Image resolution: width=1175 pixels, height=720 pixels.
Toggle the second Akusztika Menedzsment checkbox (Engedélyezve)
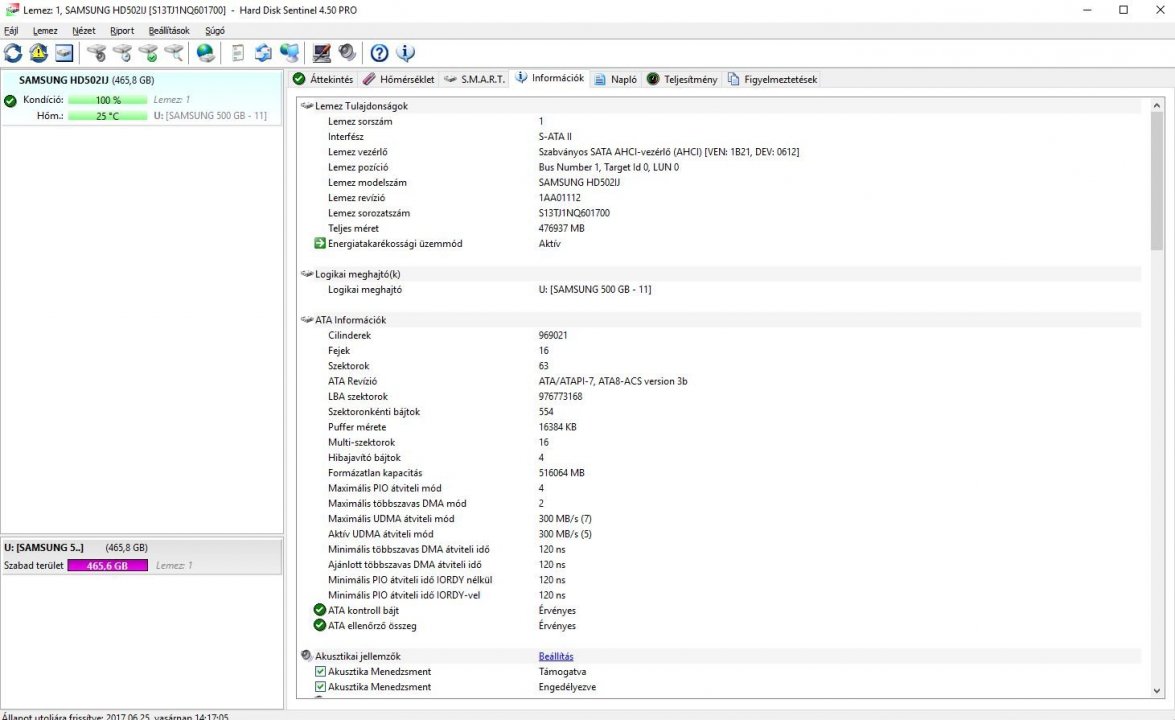[x=320, y=687]
